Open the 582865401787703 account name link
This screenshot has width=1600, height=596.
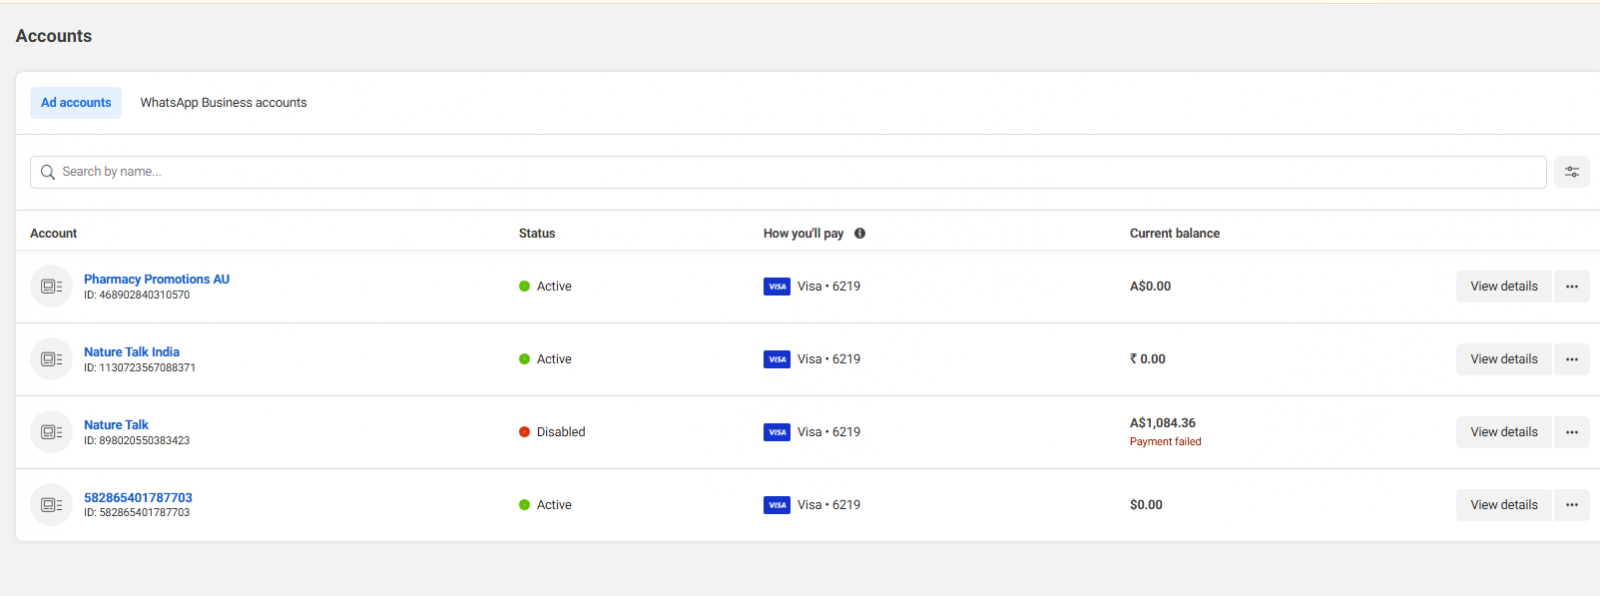point(138,497)
